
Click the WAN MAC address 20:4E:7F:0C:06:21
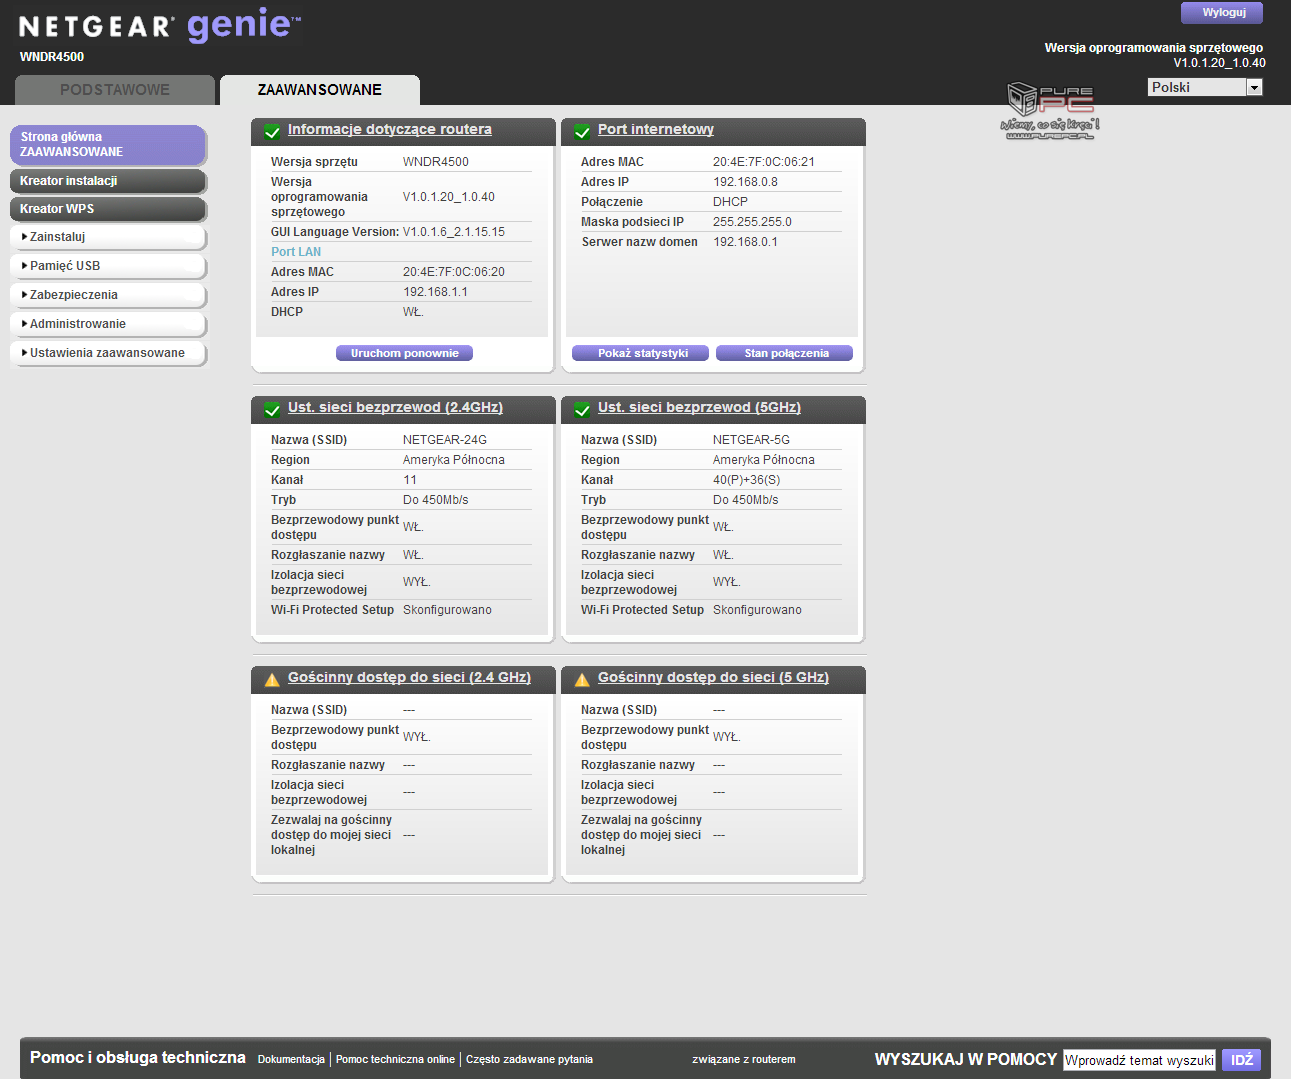[x=764, y=162]
